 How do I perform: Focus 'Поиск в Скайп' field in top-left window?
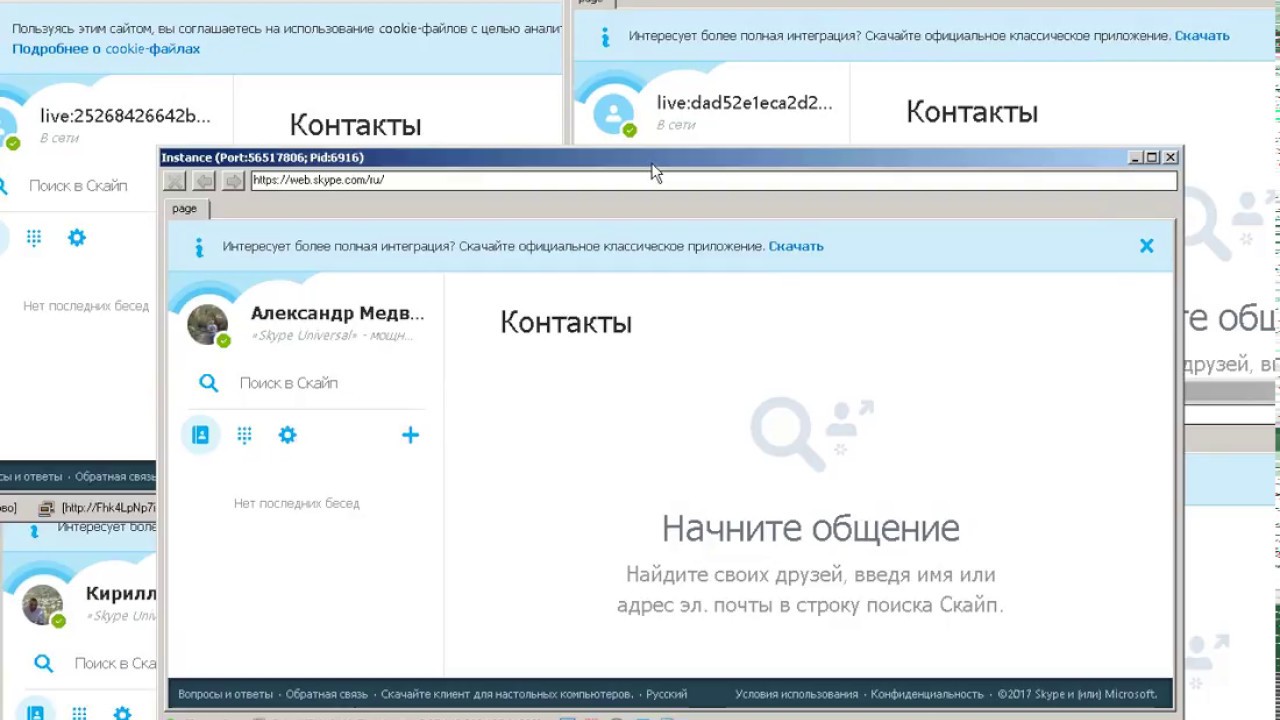coord(78,186)
